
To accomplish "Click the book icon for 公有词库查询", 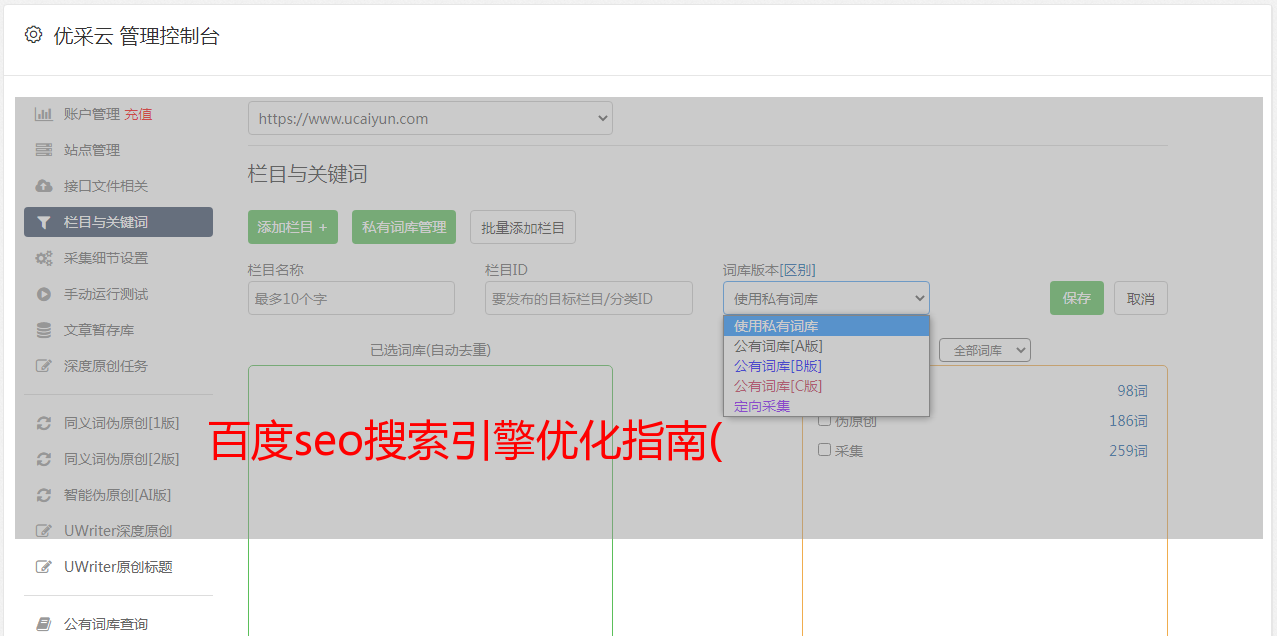I will tap(43, 624).
